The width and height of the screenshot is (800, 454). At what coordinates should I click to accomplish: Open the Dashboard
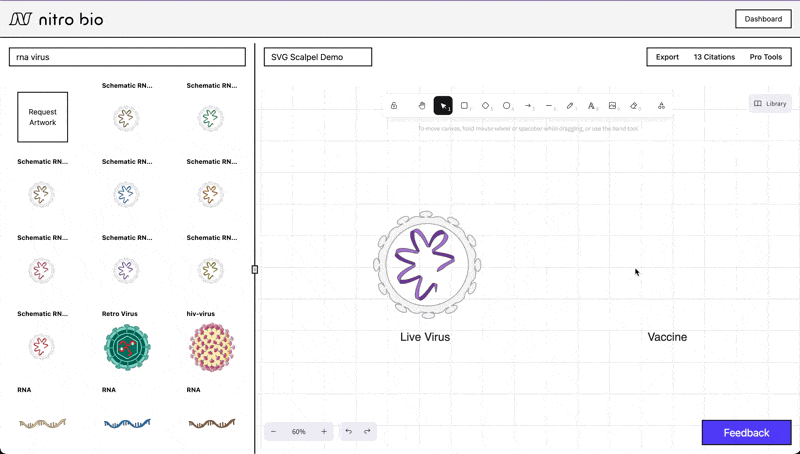pos(763,19)
